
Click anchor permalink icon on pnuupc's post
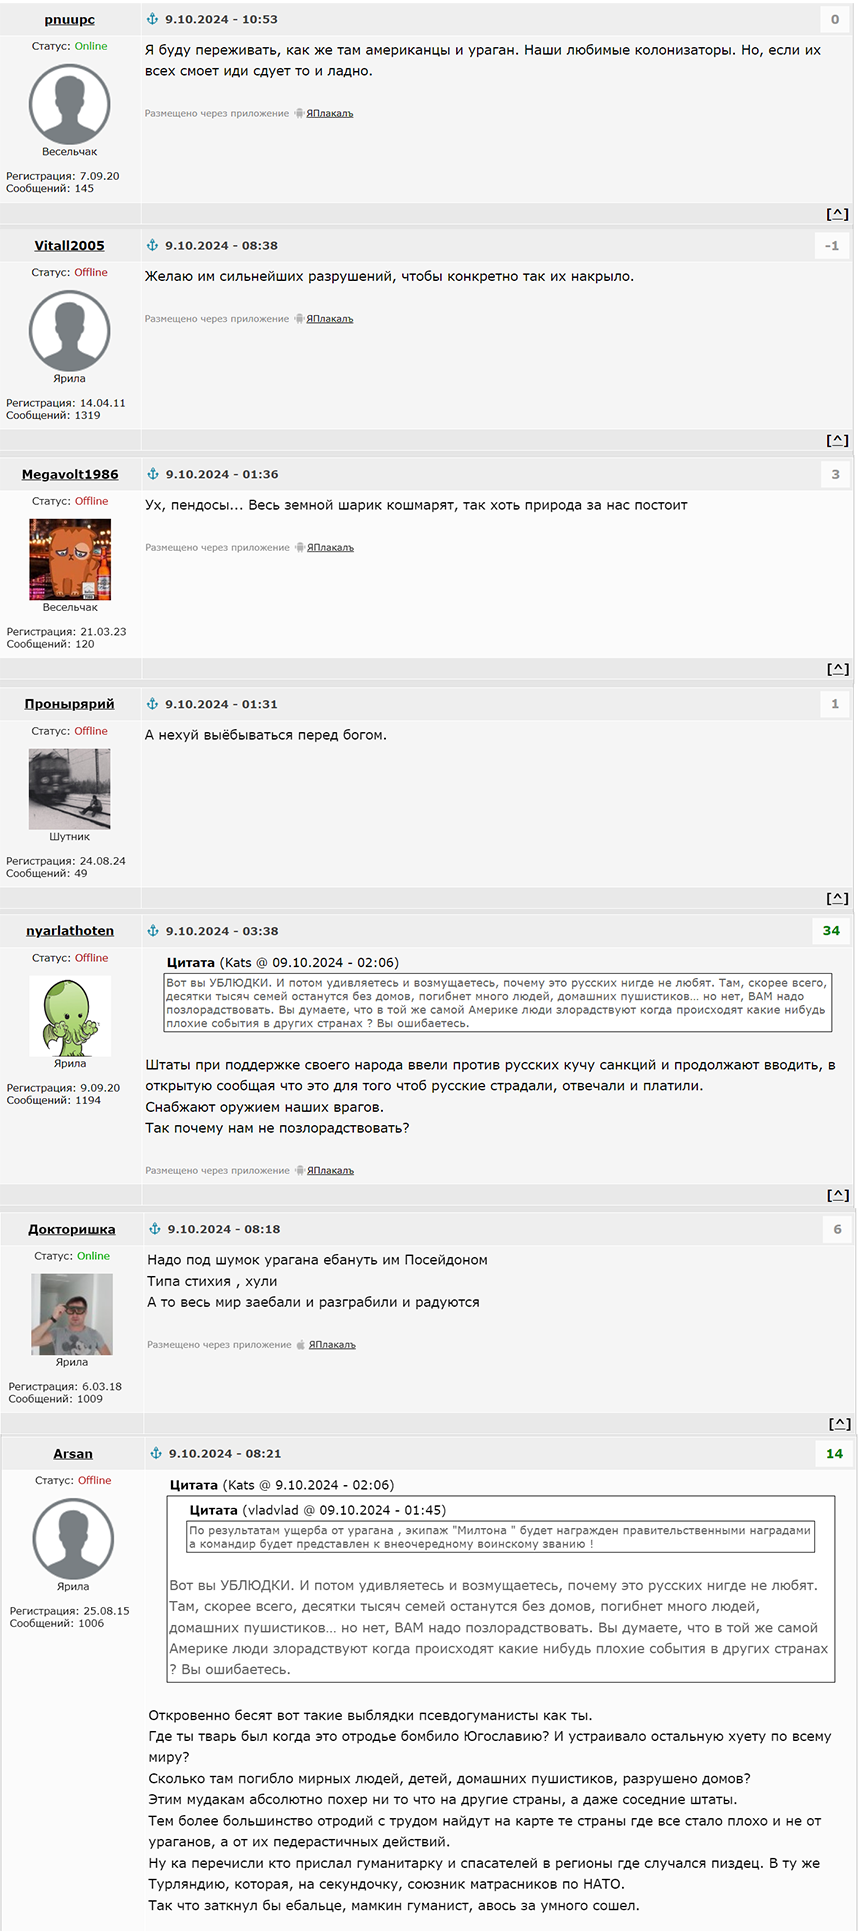(x=153, y=19)
